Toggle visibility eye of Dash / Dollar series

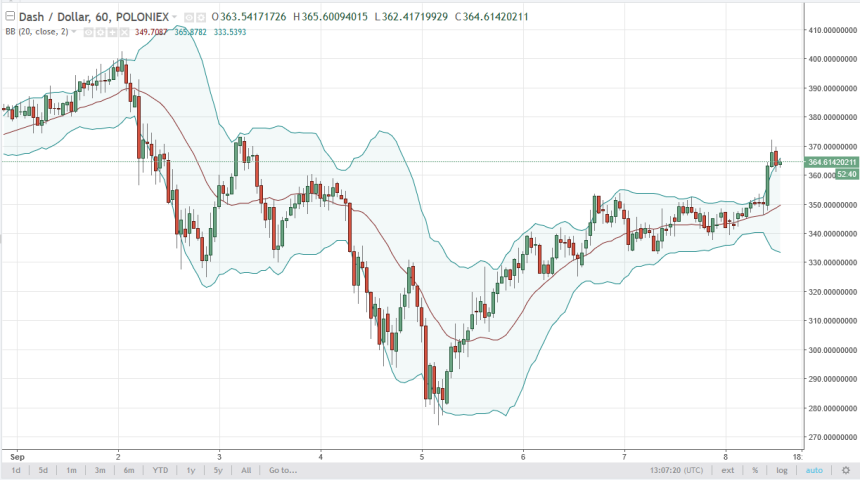tap(189, 18)
